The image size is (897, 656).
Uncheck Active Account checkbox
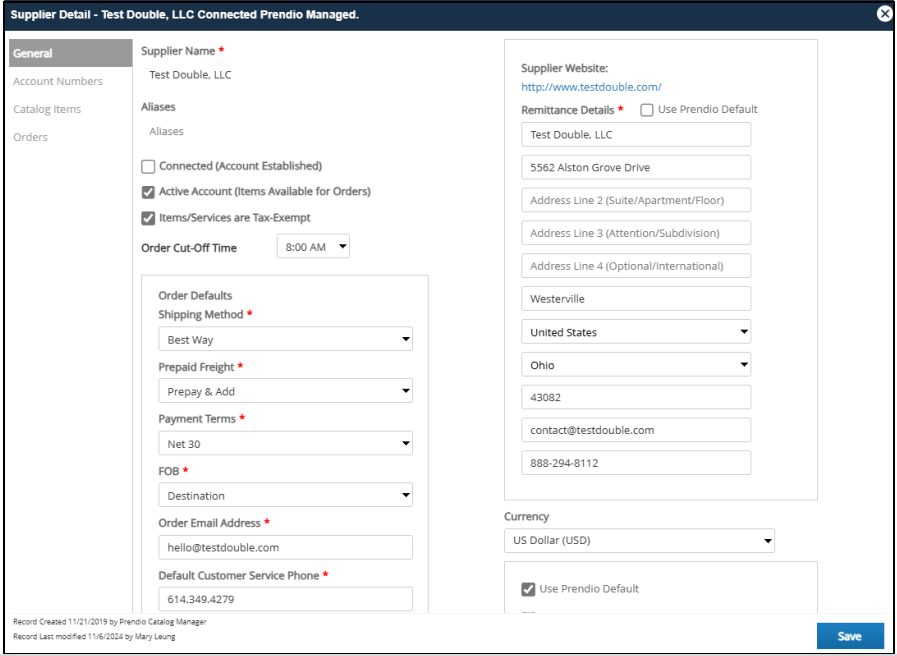148,192
